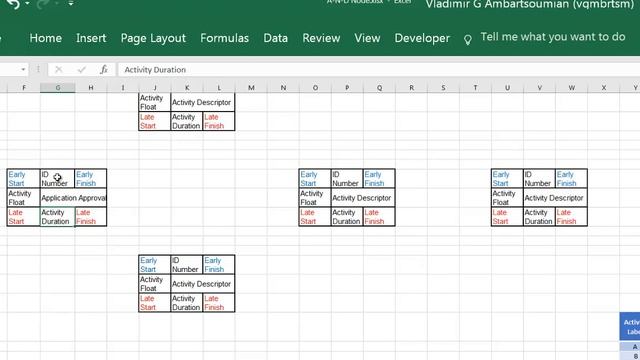Open the View ribbon tab
Image resolution: width=640 pixels, height=360 pixels.
point(367,38)
